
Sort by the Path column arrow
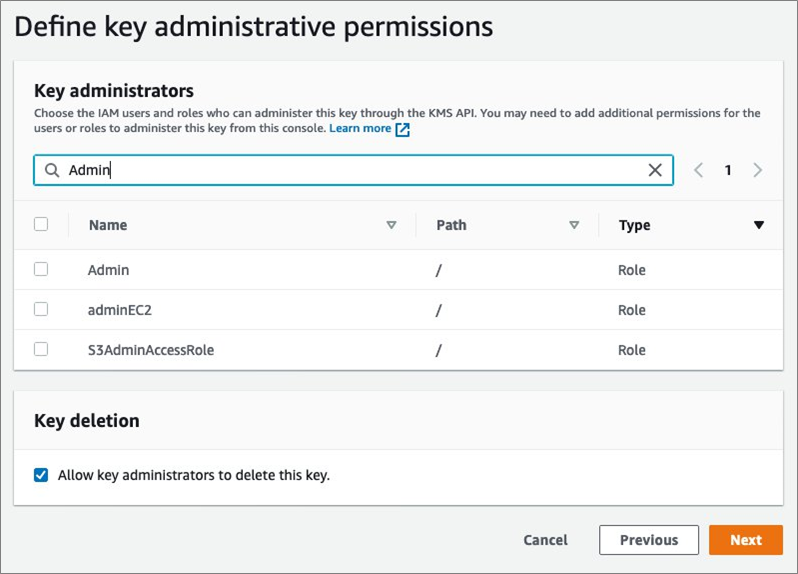pos(574,225)
